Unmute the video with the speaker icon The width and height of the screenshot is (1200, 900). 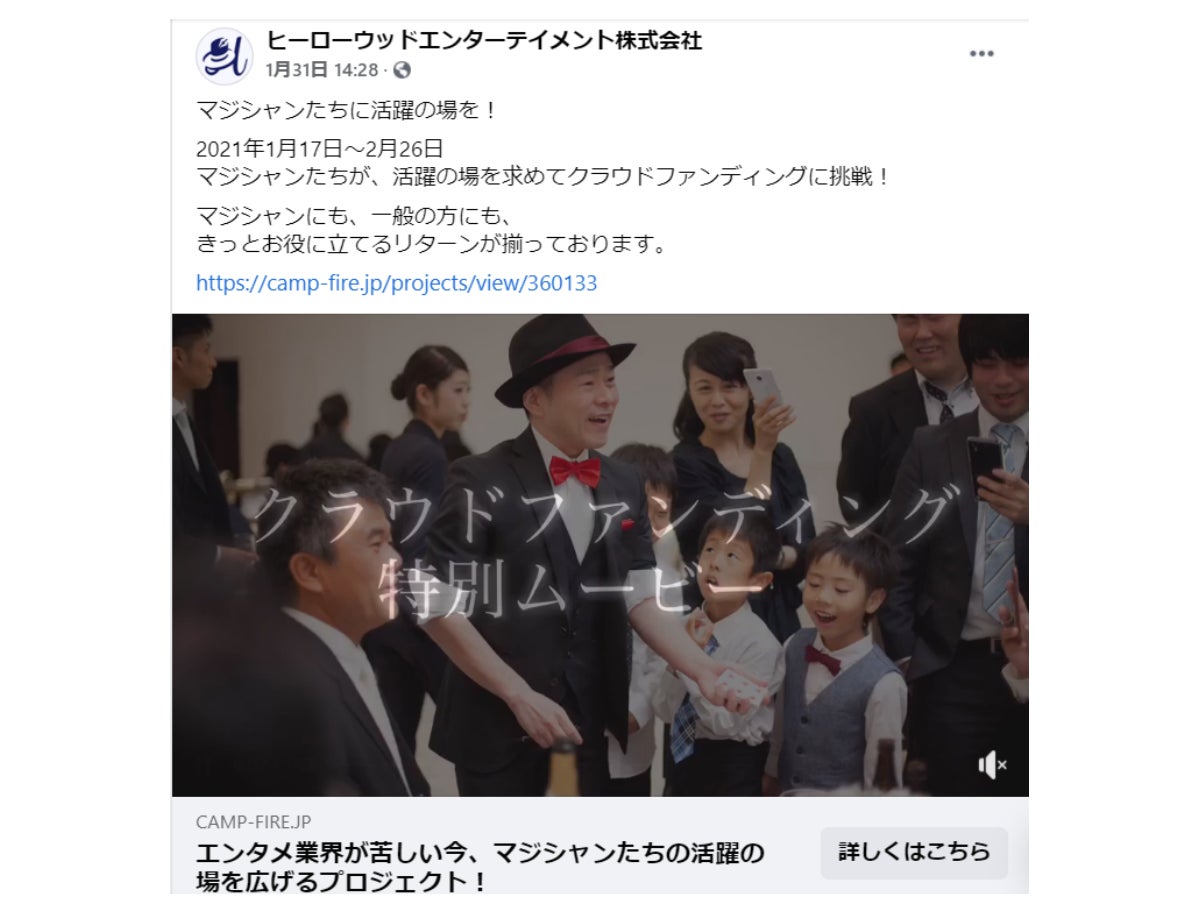pyautogui.click(x=991, y=765)
